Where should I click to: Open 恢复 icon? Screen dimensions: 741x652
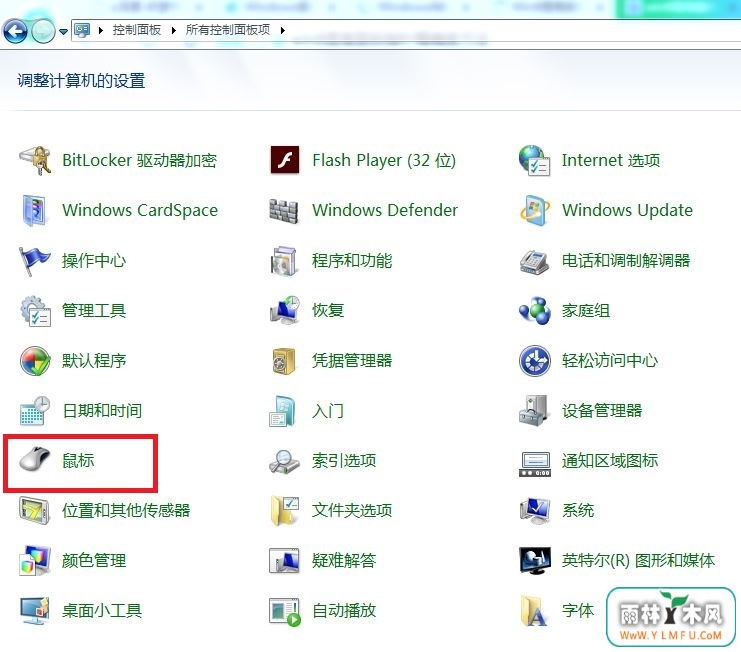[284, 310]
